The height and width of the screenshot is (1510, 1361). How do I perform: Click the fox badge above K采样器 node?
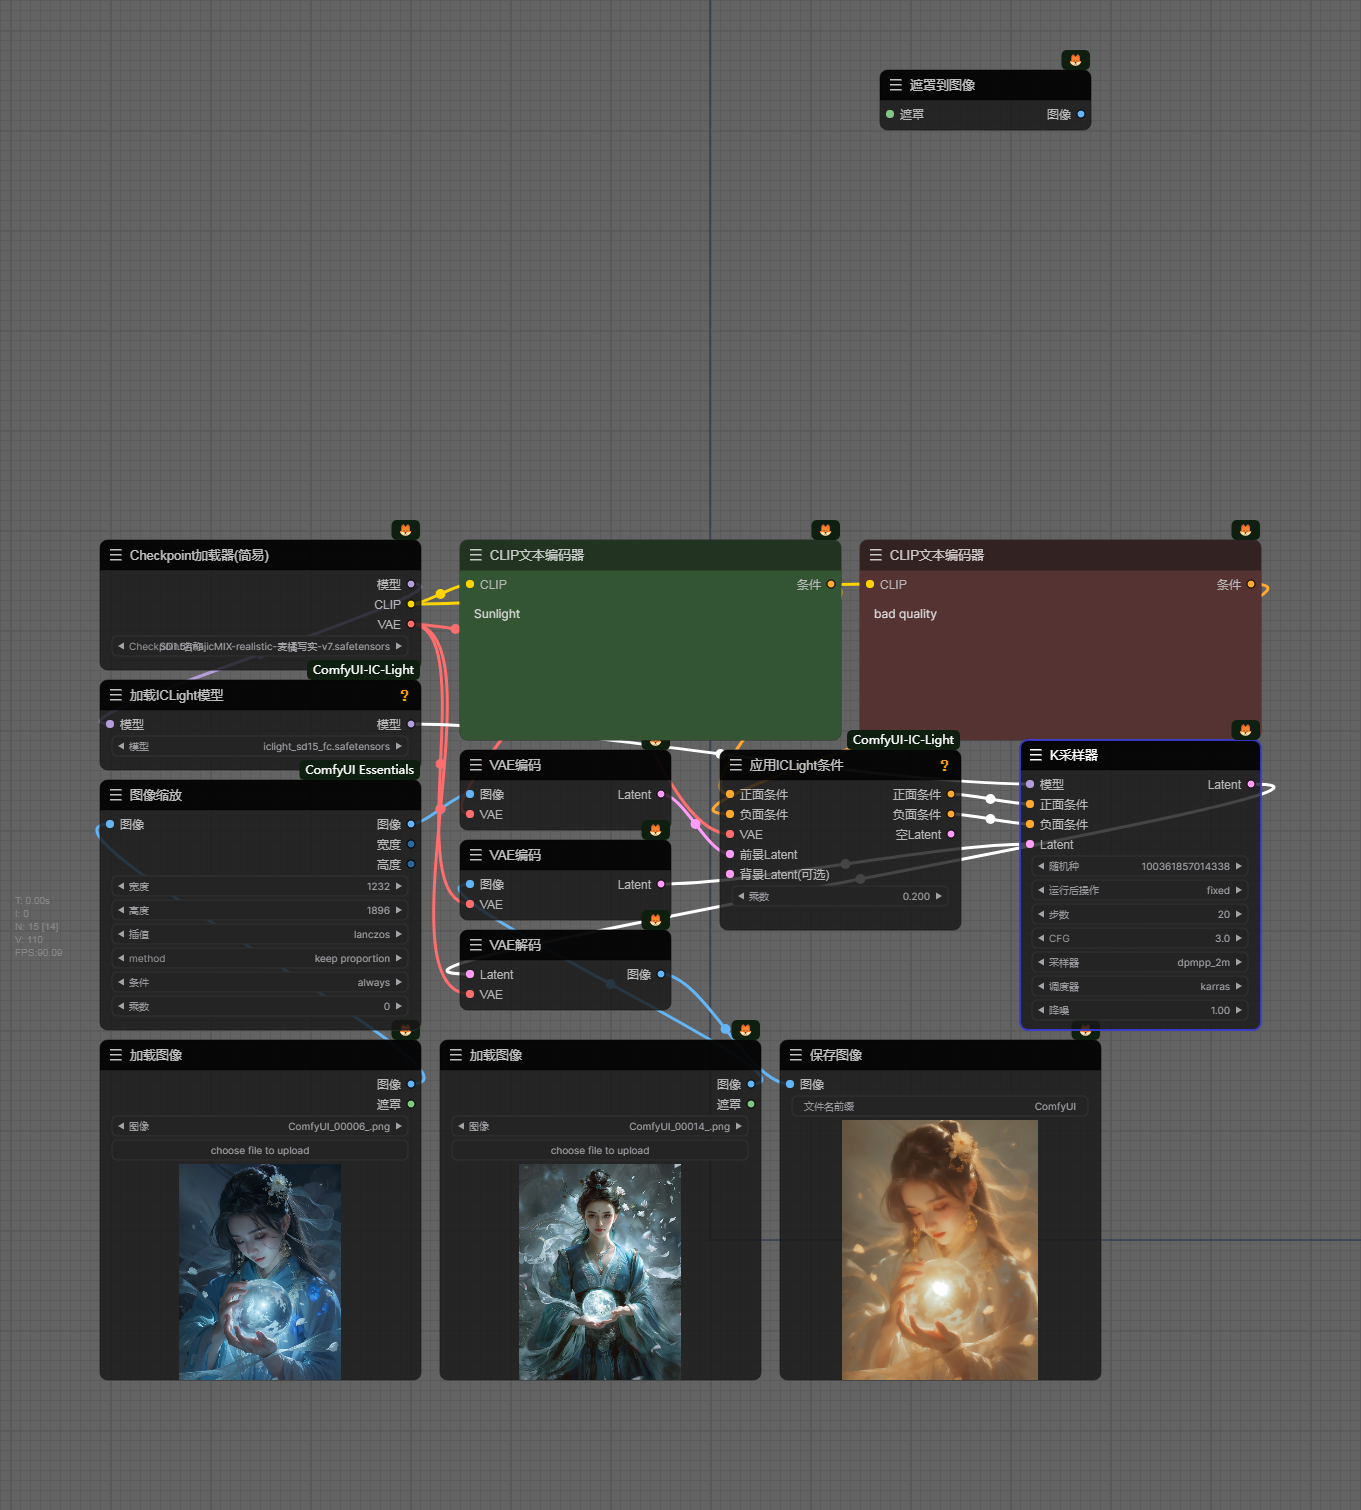[1245, 730]
